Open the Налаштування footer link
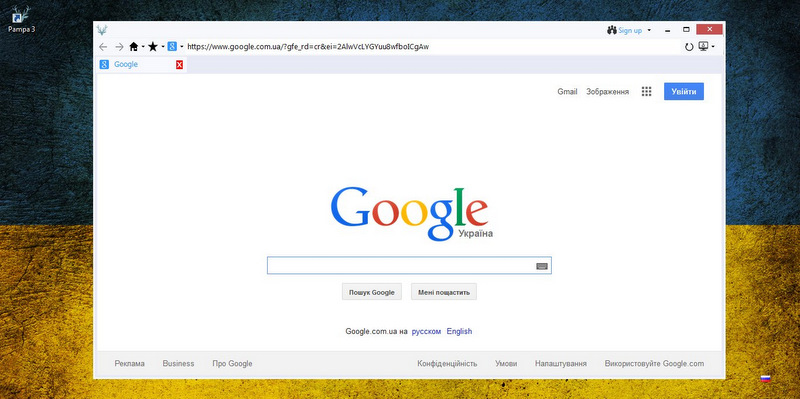The height and width of the screenshot is (399, 800). click(x=561, y=364)
